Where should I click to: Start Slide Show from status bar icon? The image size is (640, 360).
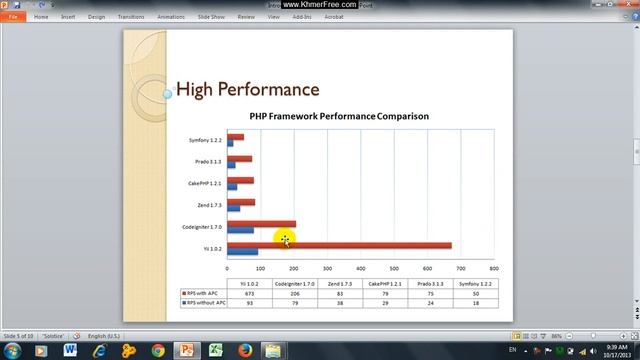coord(543,336)
